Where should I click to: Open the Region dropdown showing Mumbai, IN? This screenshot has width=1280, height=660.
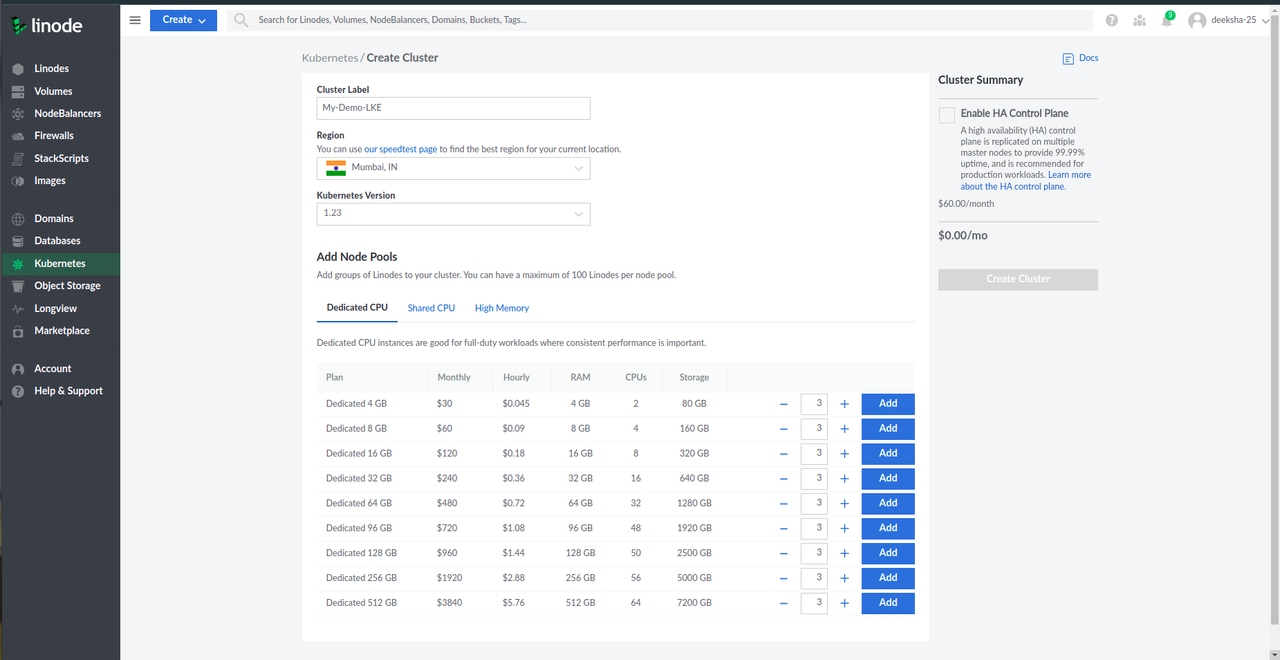(453, 168)
